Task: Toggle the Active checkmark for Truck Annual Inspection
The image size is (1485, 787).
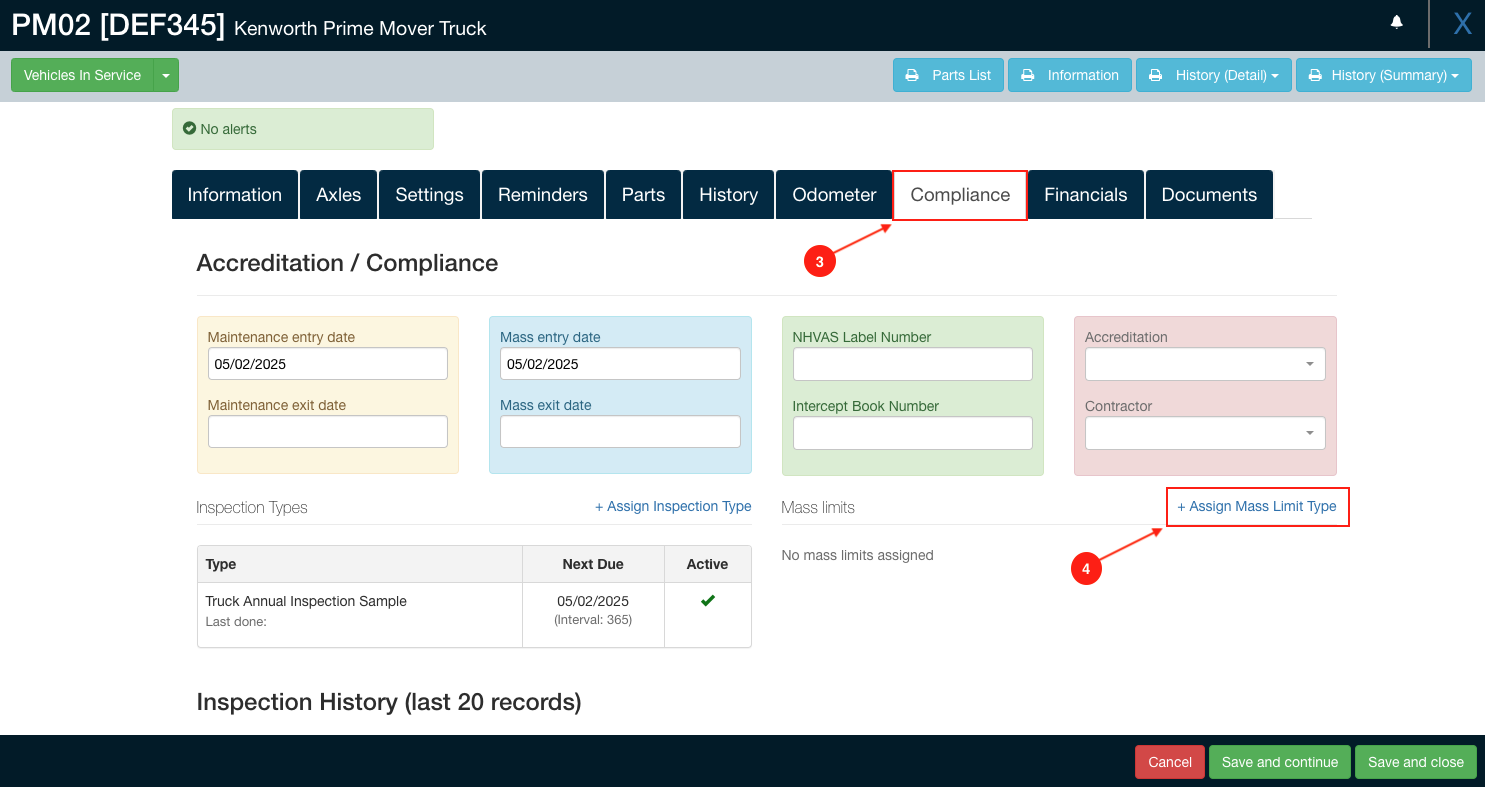Action: tap(707, 601)
